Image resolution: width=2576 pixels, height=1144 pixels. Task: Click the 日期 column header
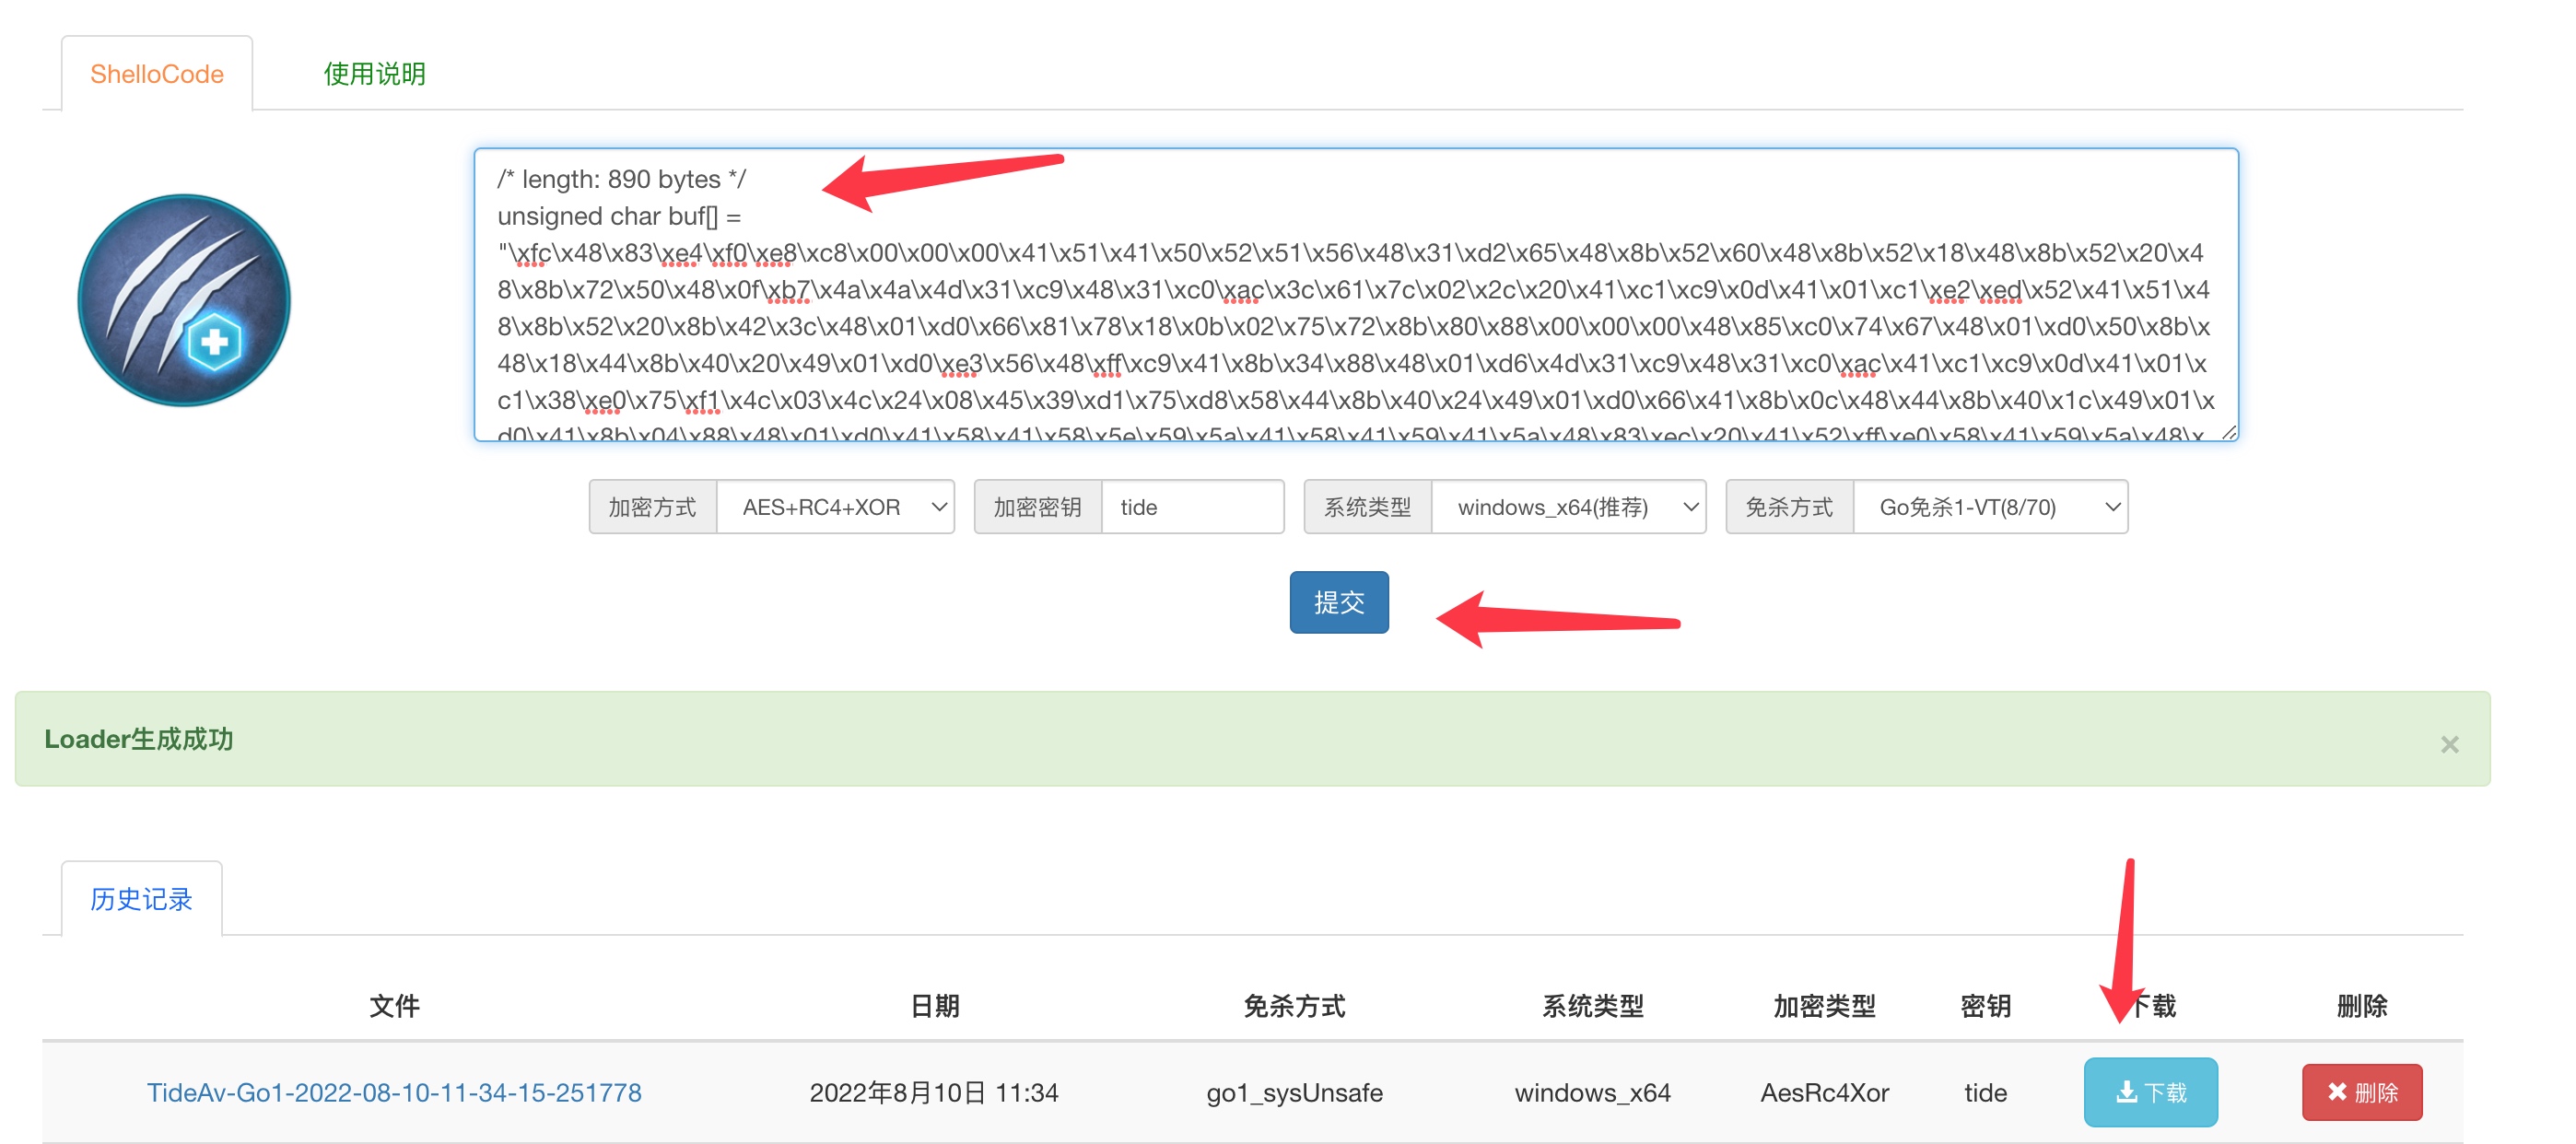[x=934, y=1005]
